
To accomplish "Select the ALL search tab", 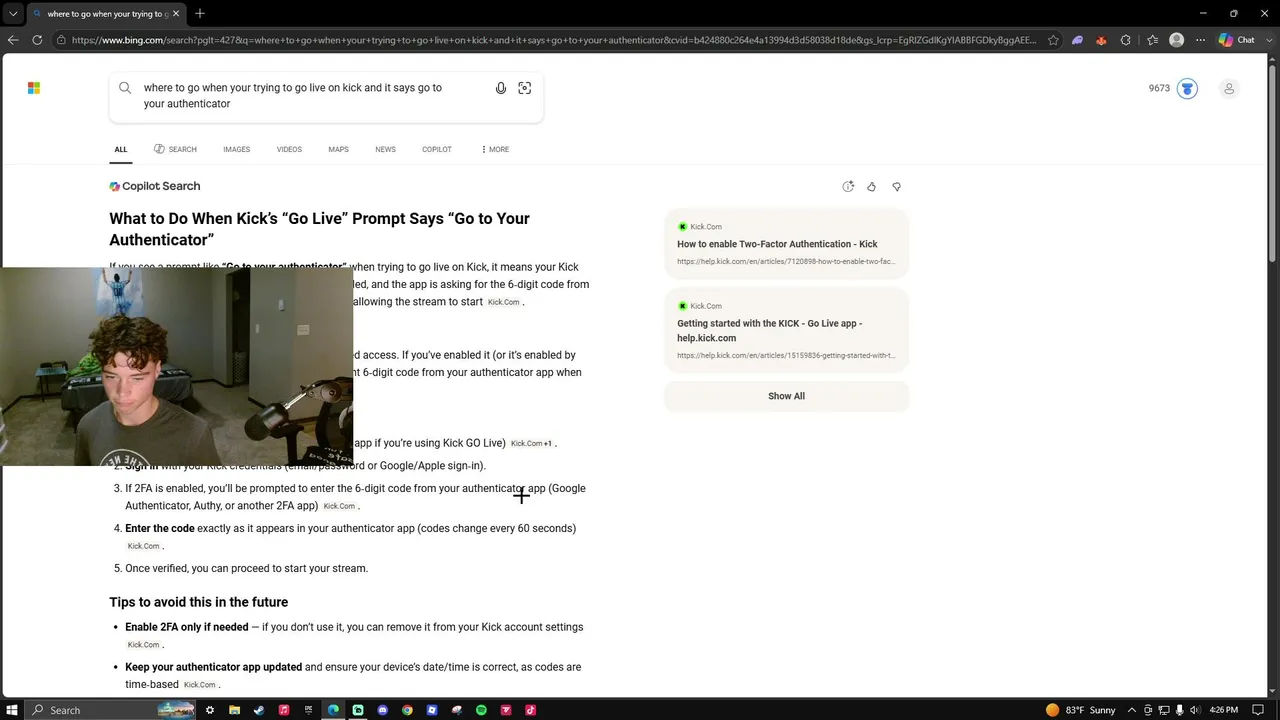I will click(x=121, y=150).
